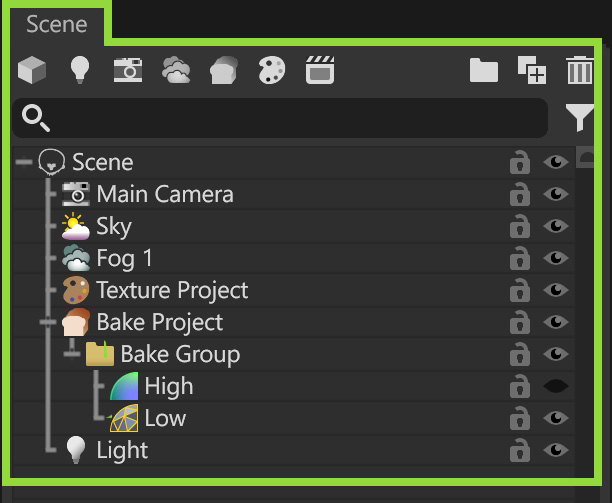Click the clapperboard turntable icon
Image resolution: width=612 pixels, height=503 pixels.
tap(319, 70)
